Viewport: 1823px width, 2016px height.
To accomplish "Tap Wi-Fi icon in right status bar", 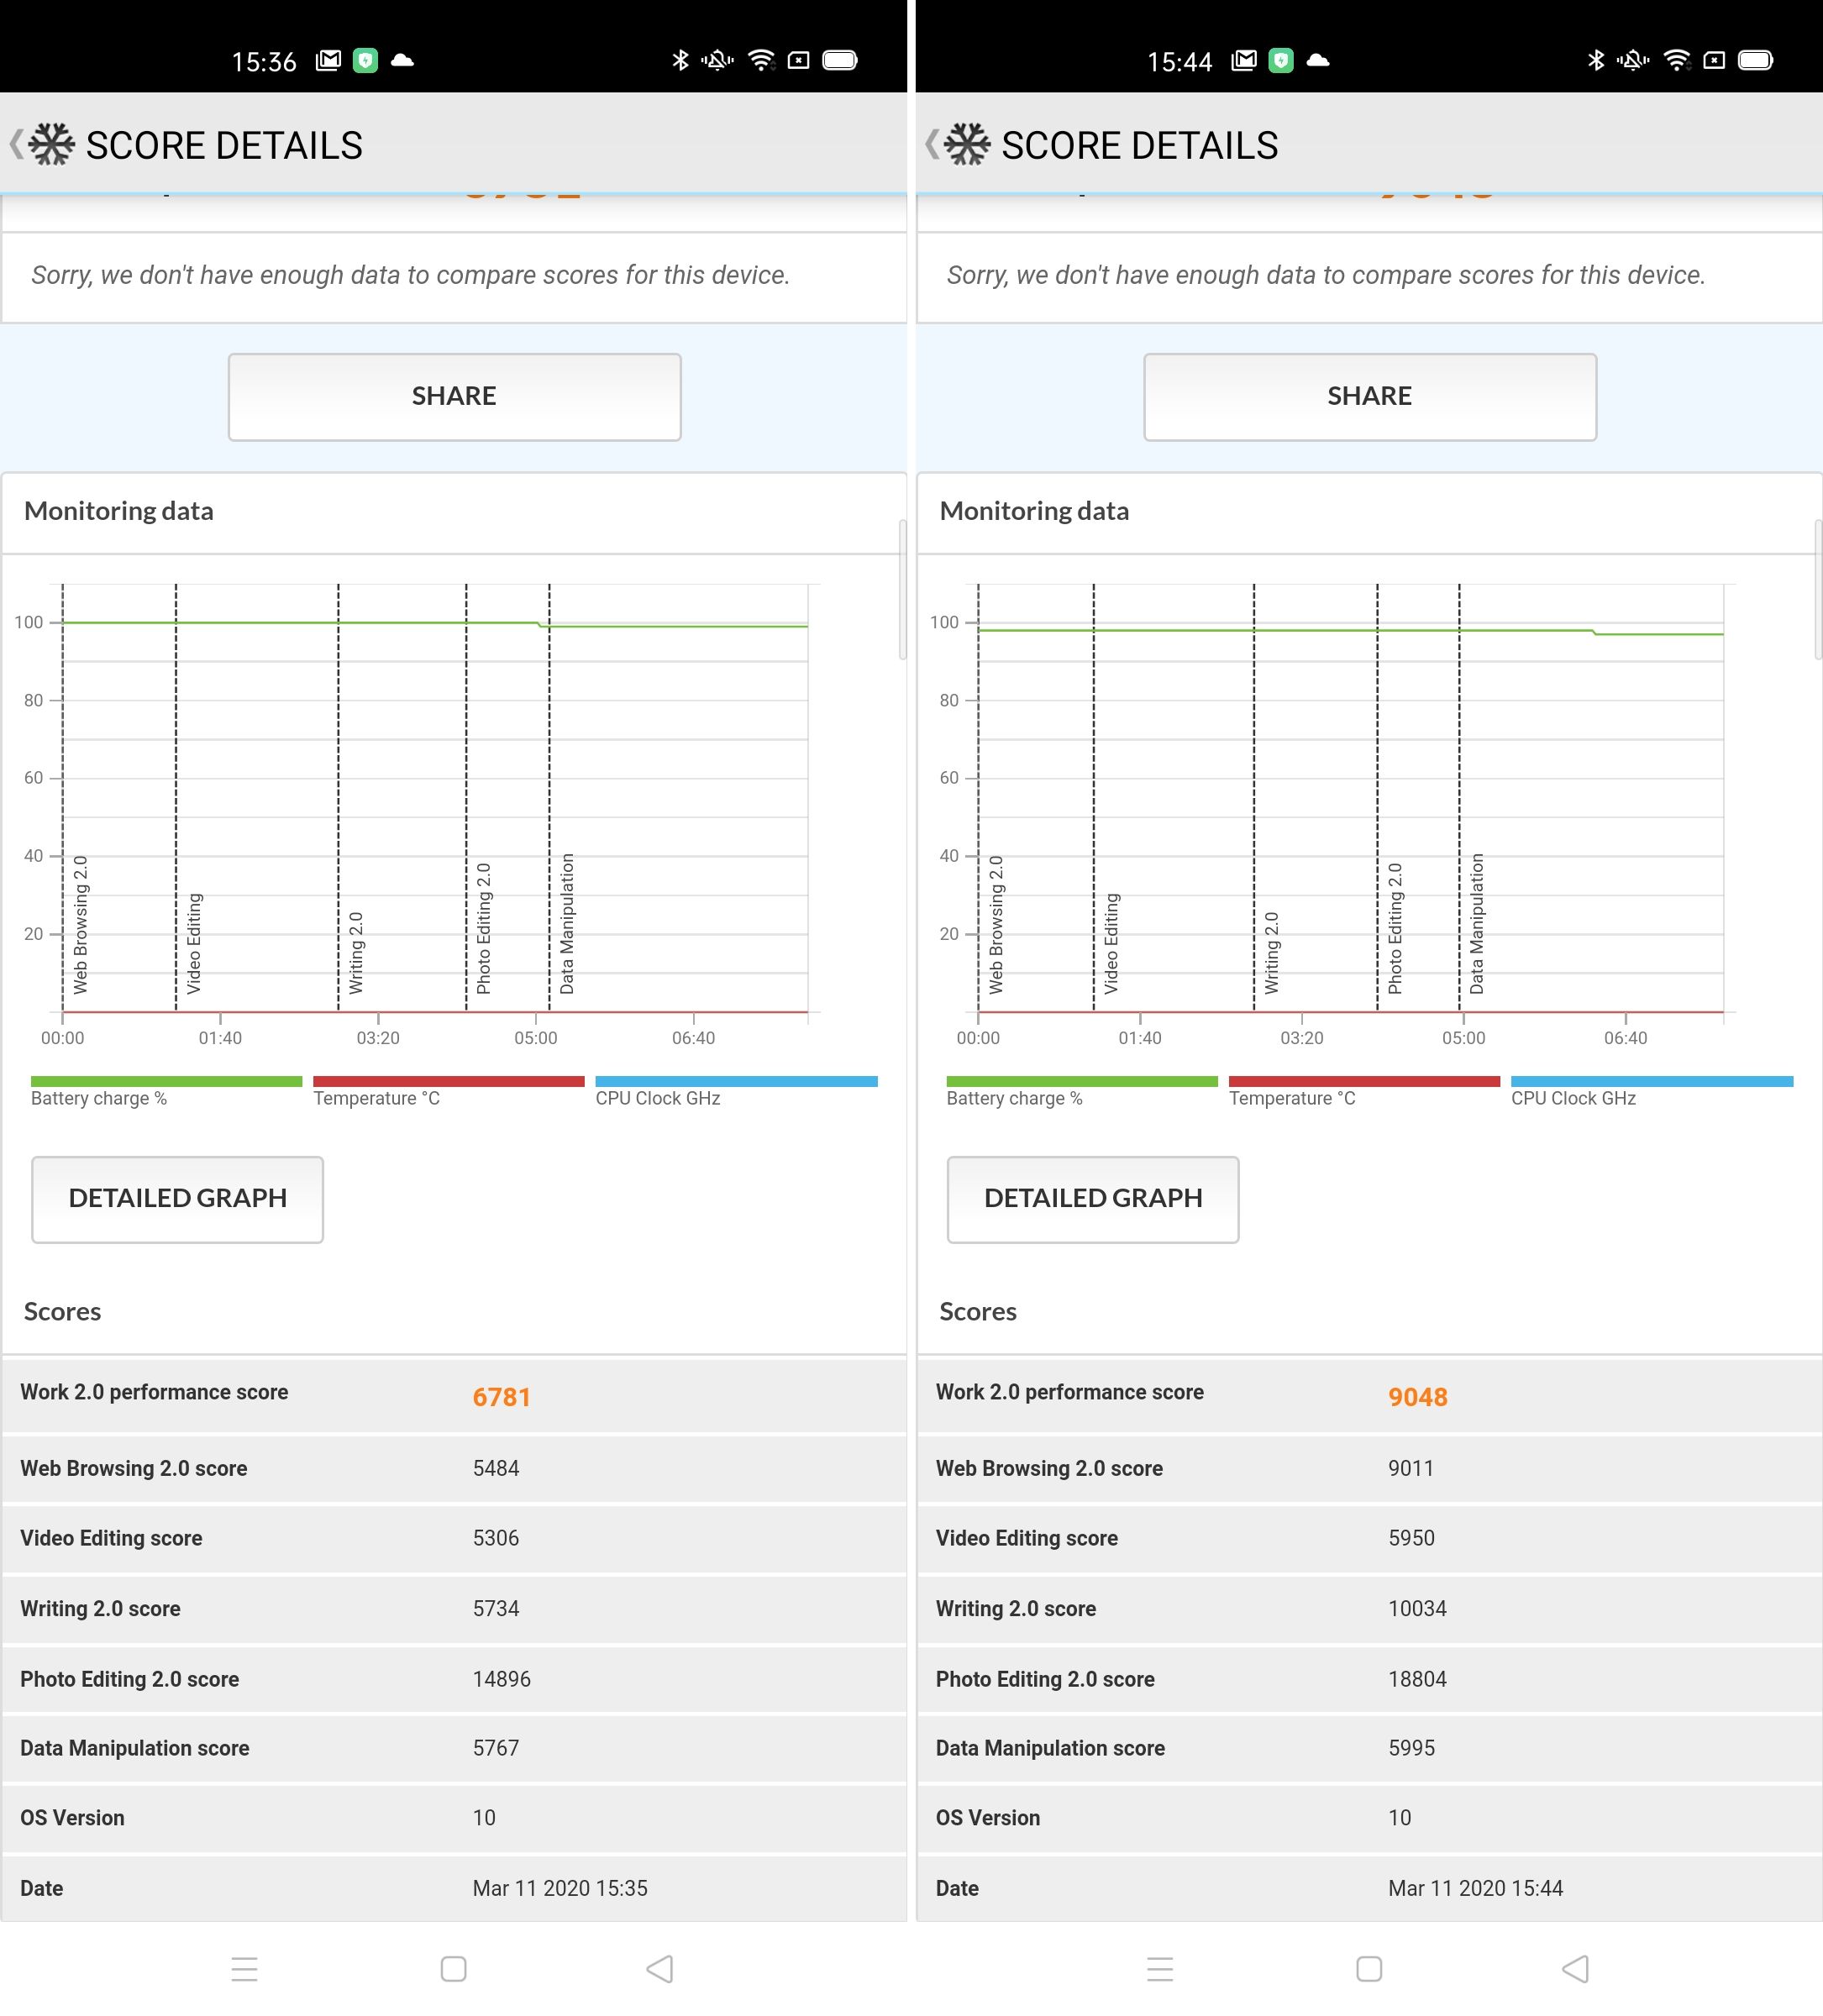I will click(x=1676, y=60).
